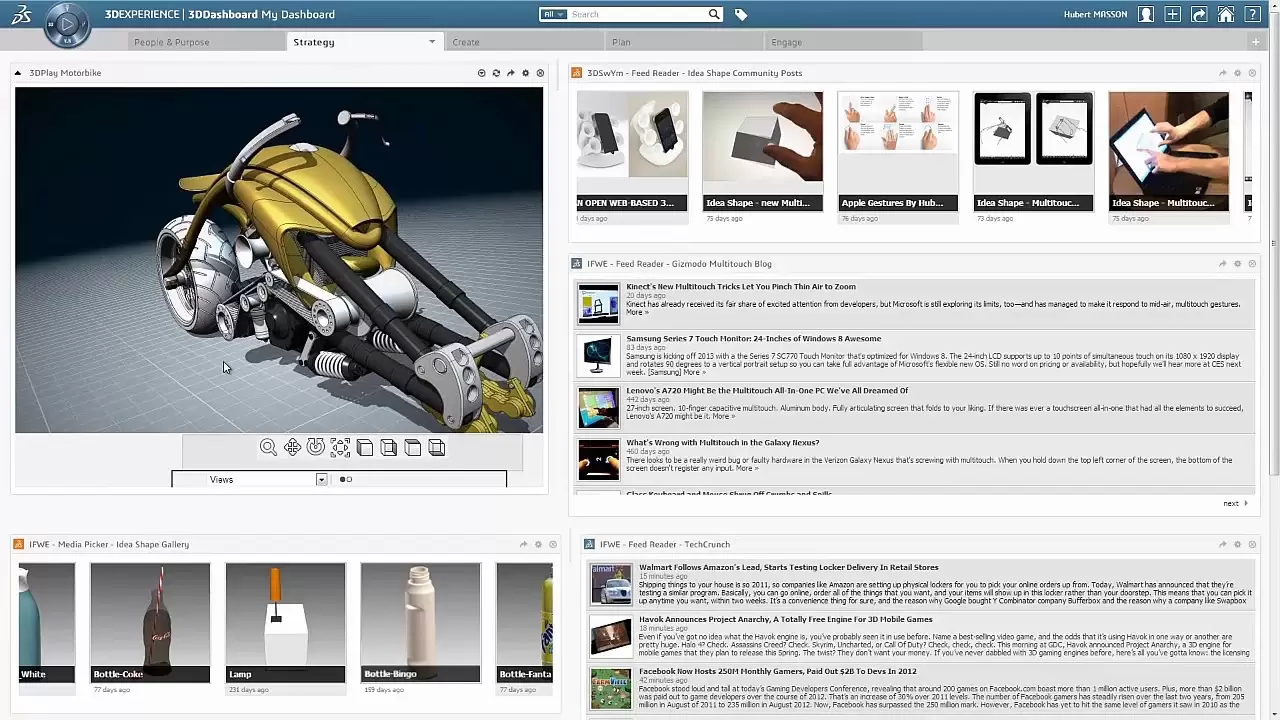The width and height of the screenshot is (1280, 720).
Task: Select the Bottle-Coke thumbnail in gallery
Action: pyautogui.click(x=150, y=622)
